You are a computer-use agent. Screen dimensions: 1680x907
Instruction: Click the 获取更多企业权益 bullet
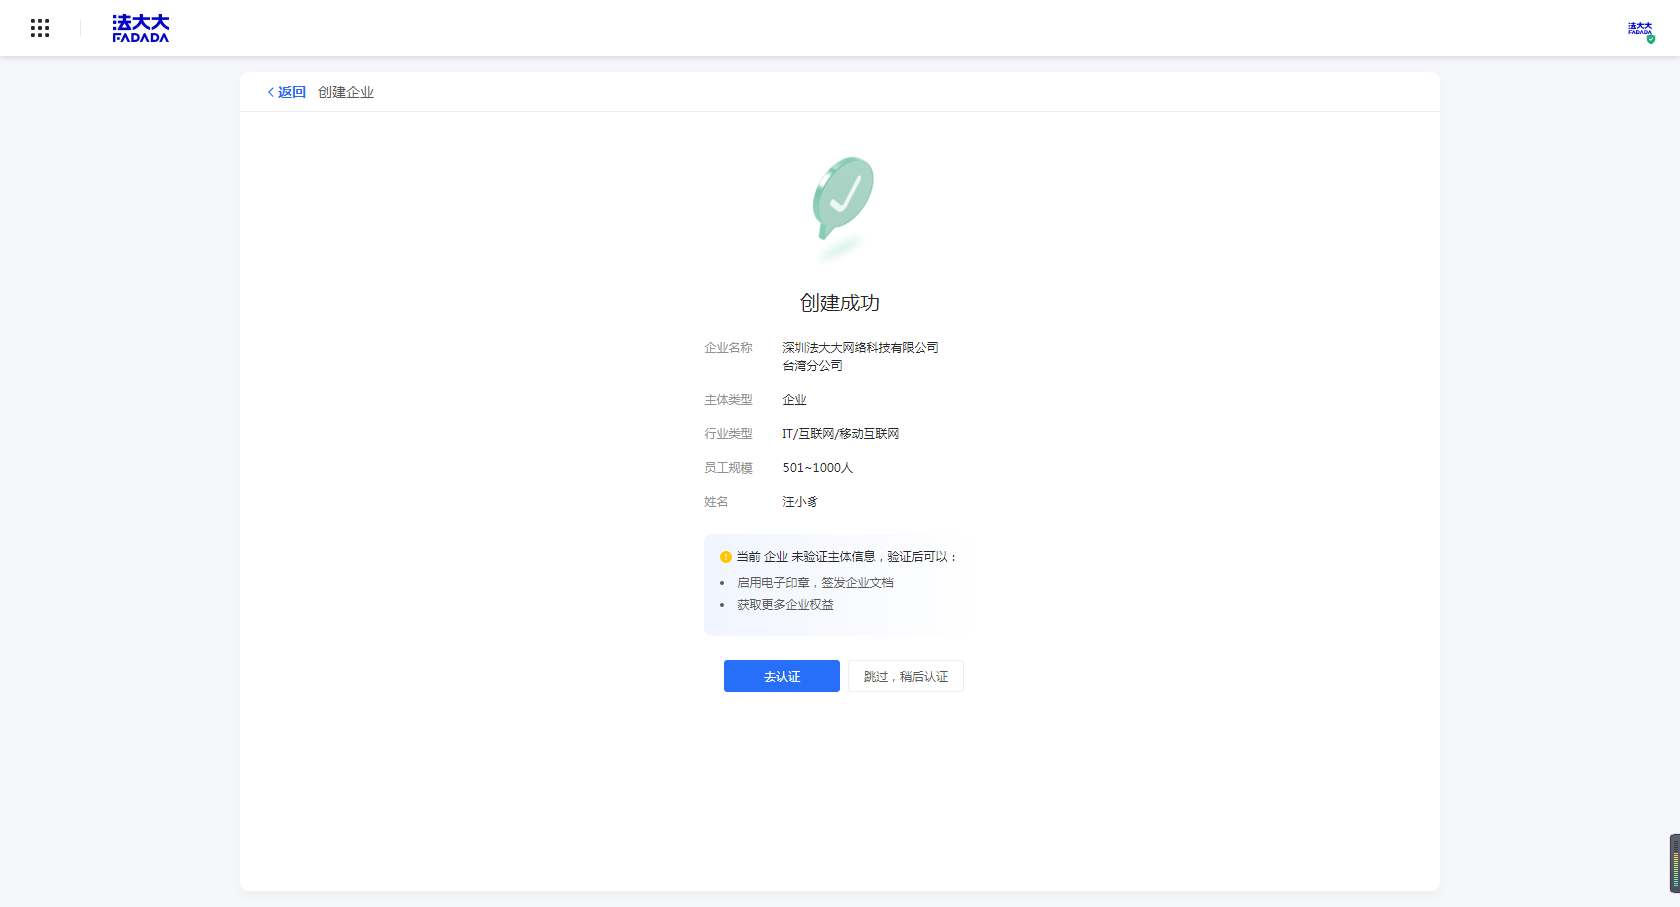click(786, 605)
